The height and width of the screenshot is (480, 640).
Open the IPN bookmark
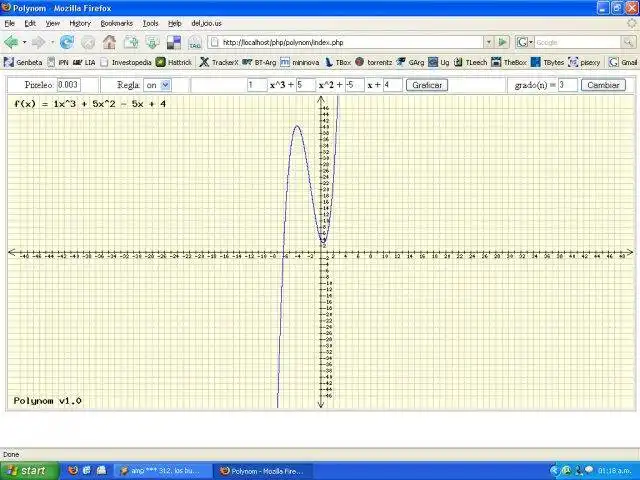[x=58, y=62]
